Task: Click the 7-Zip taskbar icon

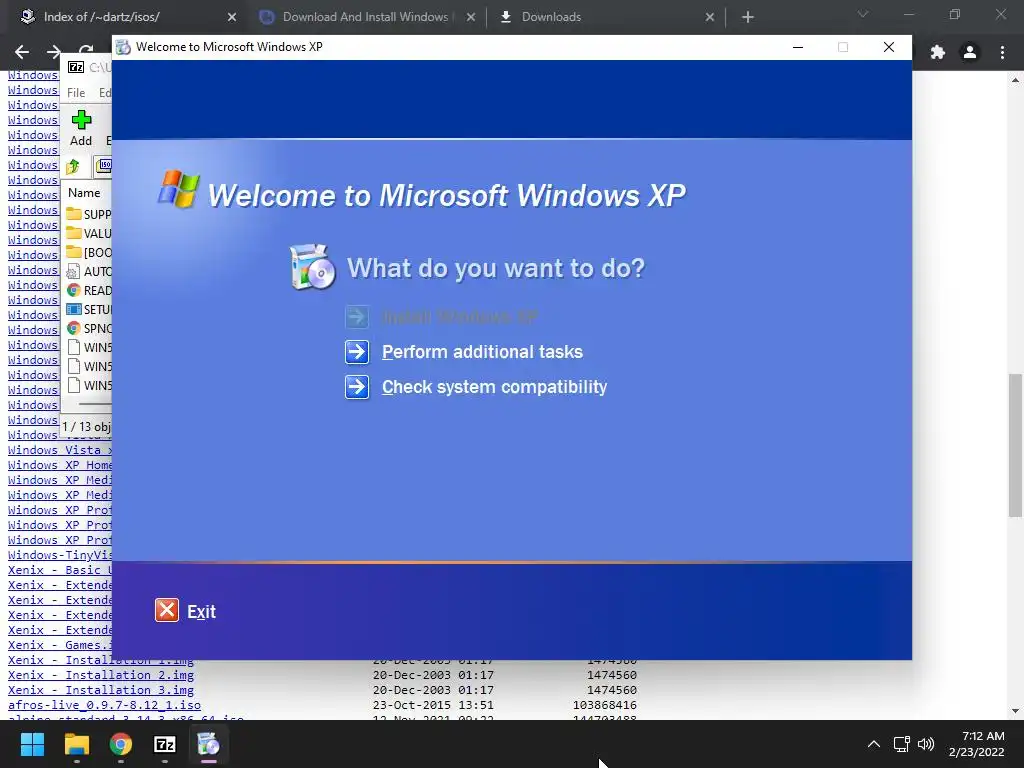Action: [165, 744]
